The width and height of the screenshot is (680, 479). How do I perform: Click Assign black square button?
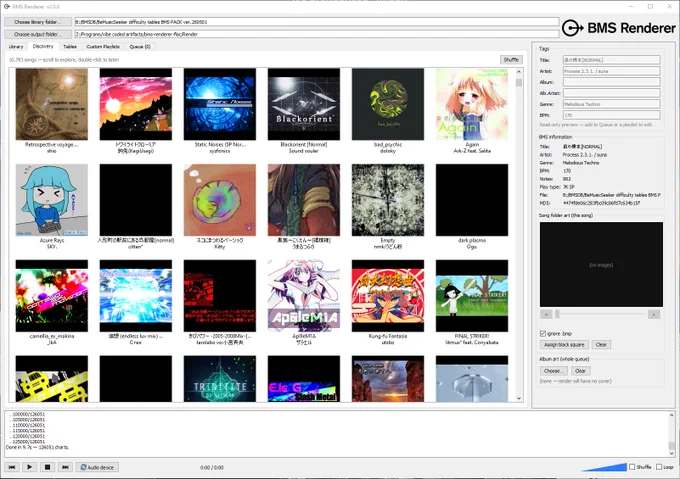[x=564, y=345]
